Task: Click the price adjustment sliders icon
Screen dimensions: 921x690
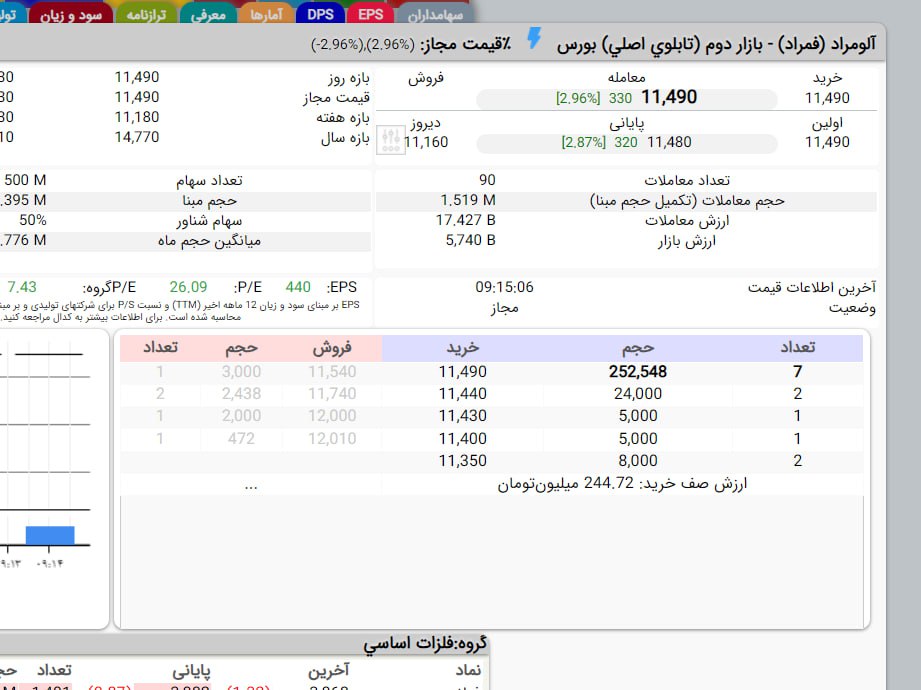Action: [391, 140]
